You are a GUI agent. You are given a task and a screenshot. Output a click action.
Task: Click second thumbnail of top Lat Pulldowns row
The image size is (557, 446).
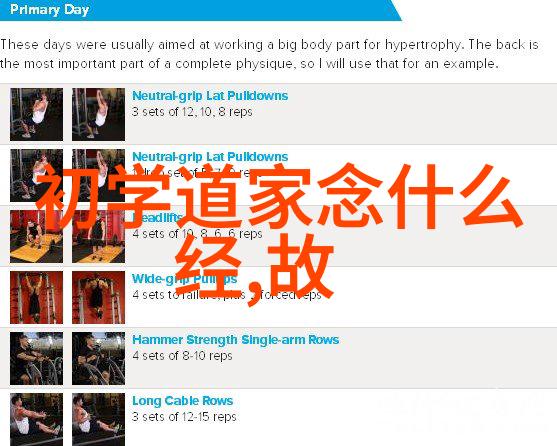[98, 114]
